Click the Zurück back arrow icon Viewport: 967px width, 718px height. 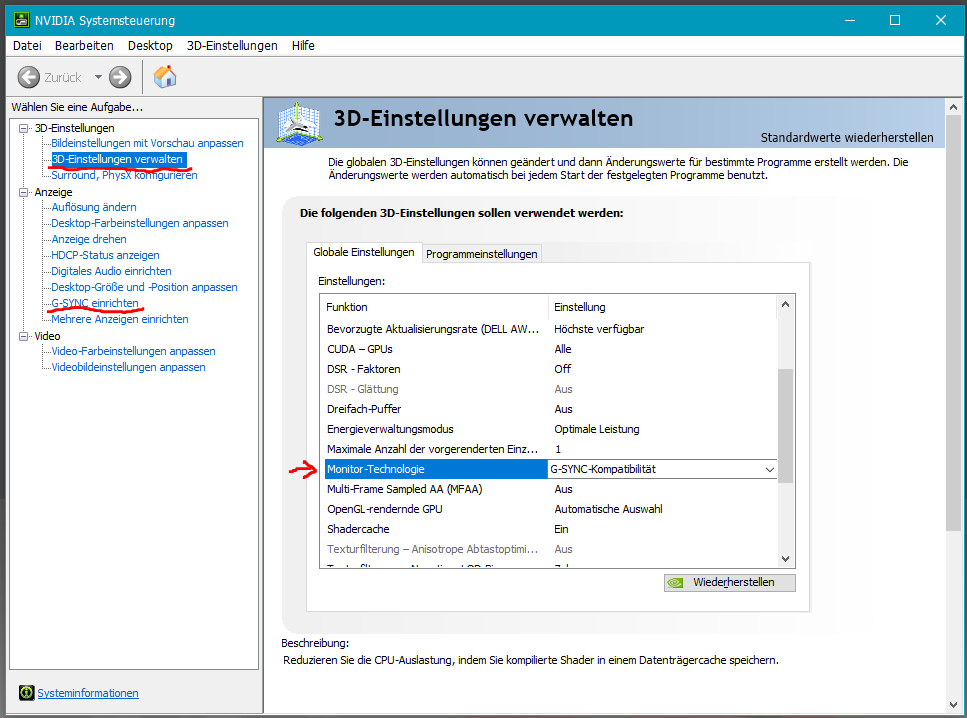tap(28, 77)
